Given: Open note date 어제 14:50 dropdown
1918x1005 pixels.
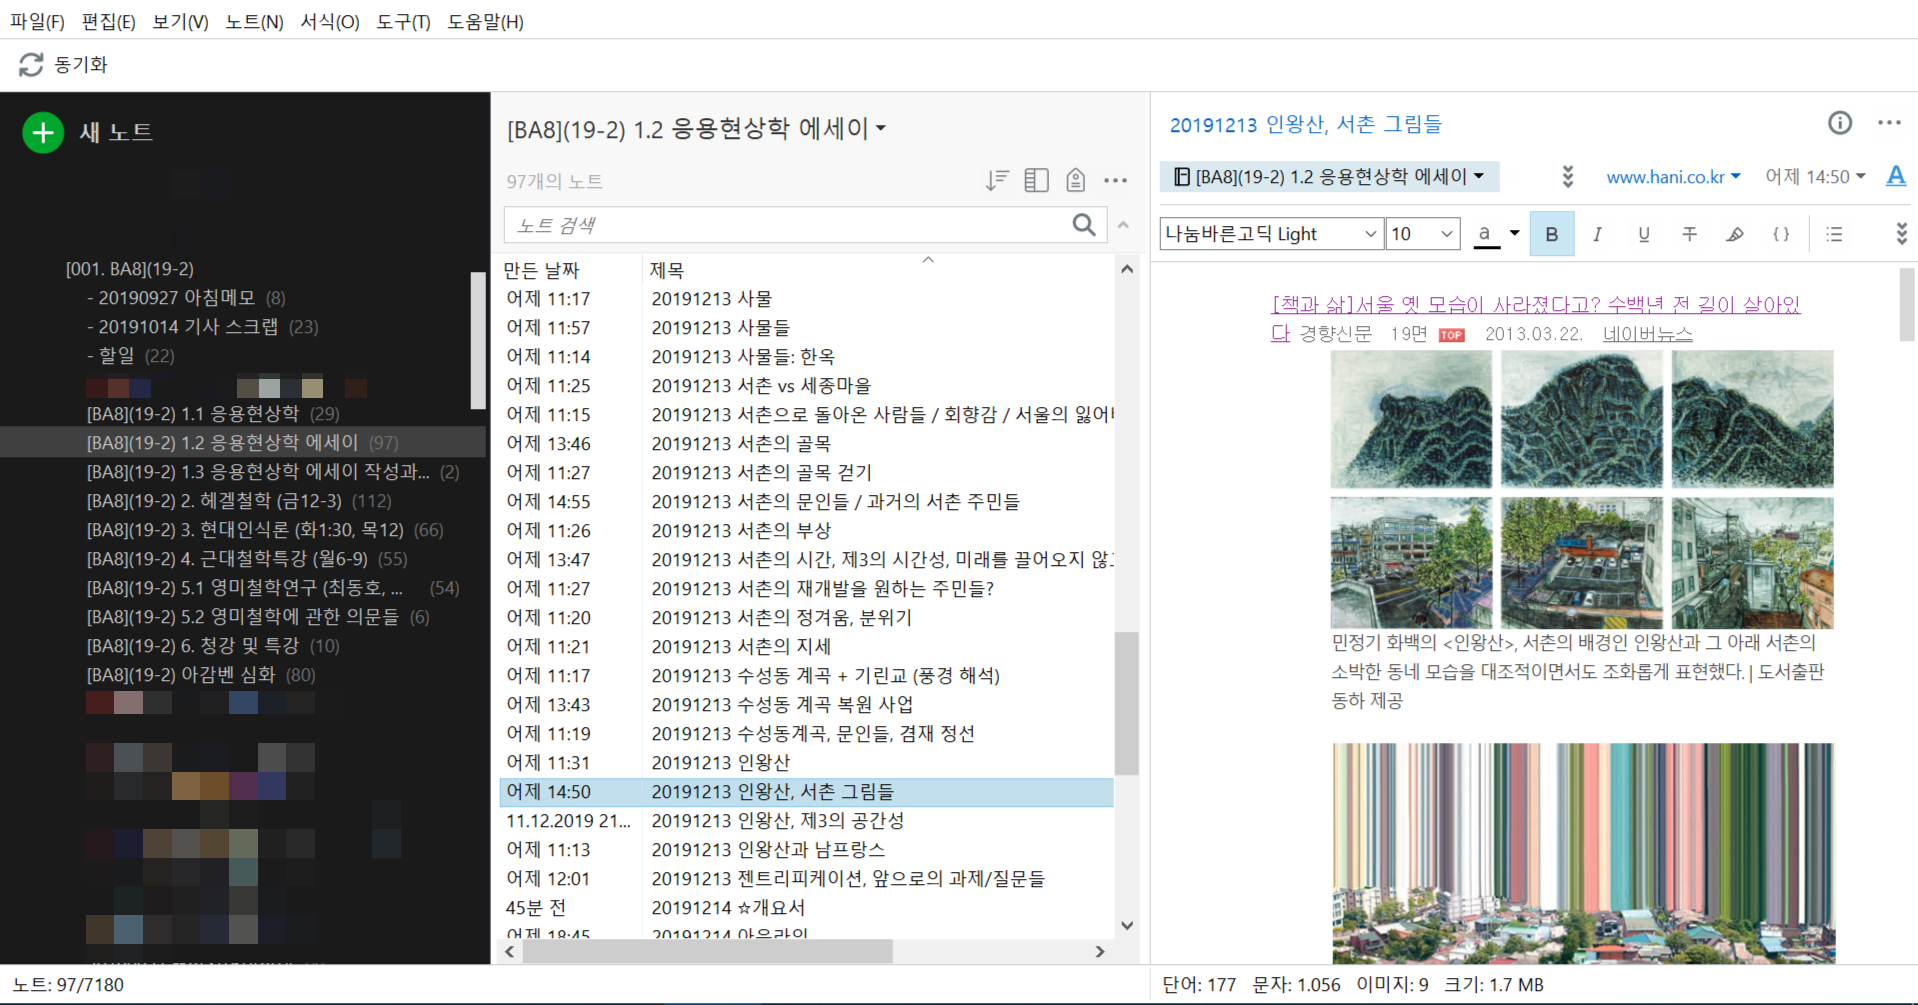Looking at the screenshot, I should pyautogui.click(x=1815, y=177).
